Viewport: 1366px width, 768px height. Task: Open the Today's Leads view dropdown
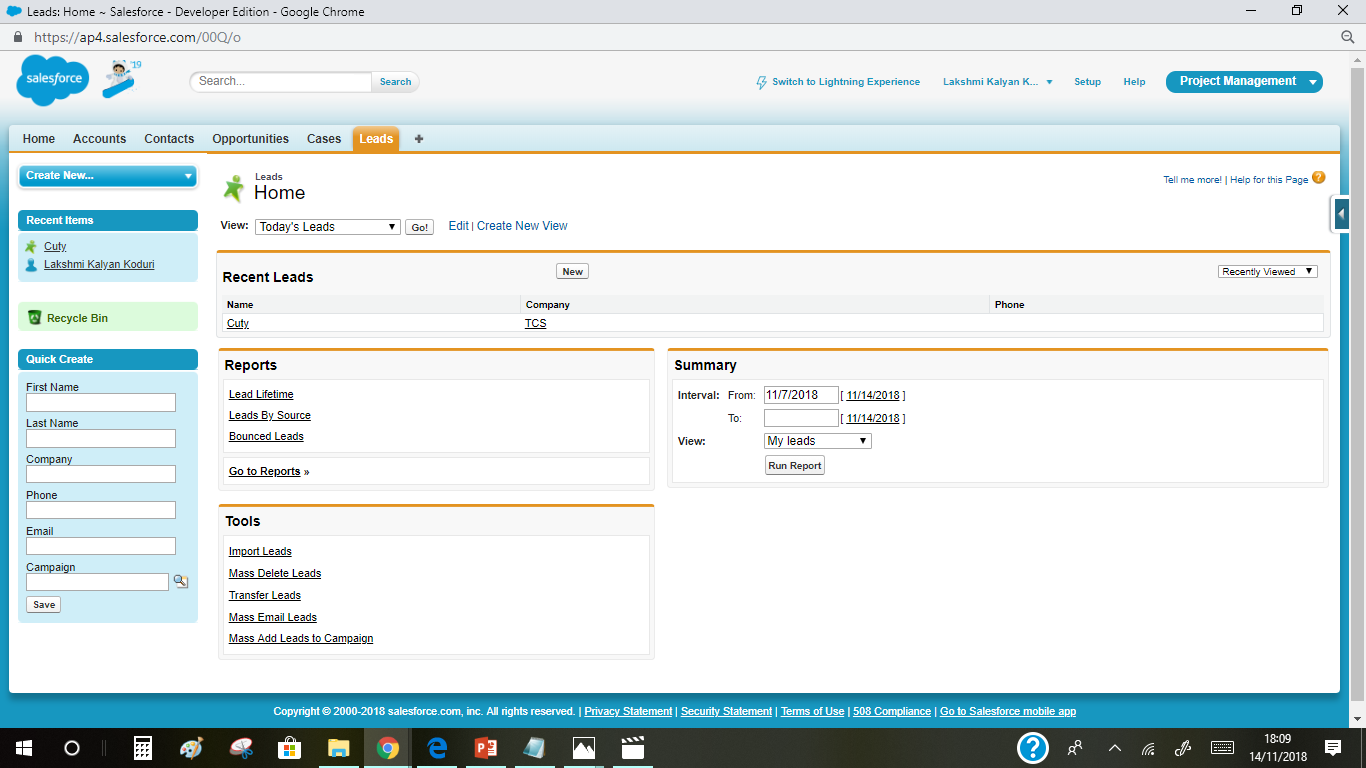click(x=327, y=227)
